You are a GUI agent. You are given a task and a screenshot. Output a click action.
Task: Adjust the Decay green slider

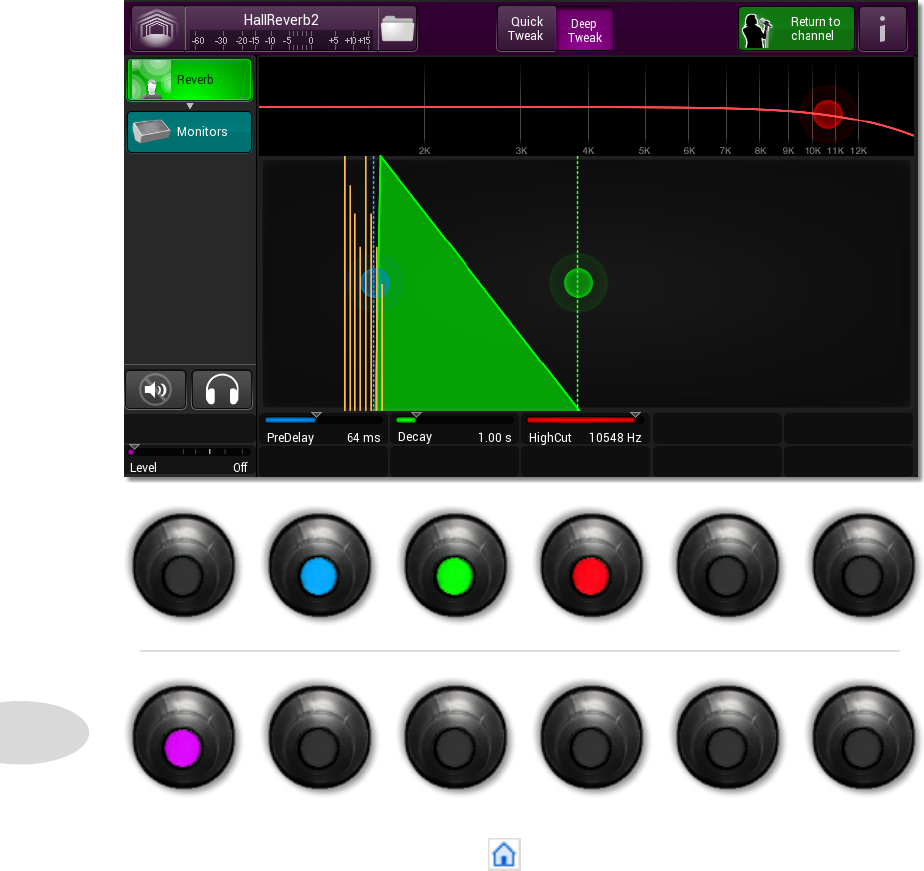pyautogui.click(x=454, y=420)
